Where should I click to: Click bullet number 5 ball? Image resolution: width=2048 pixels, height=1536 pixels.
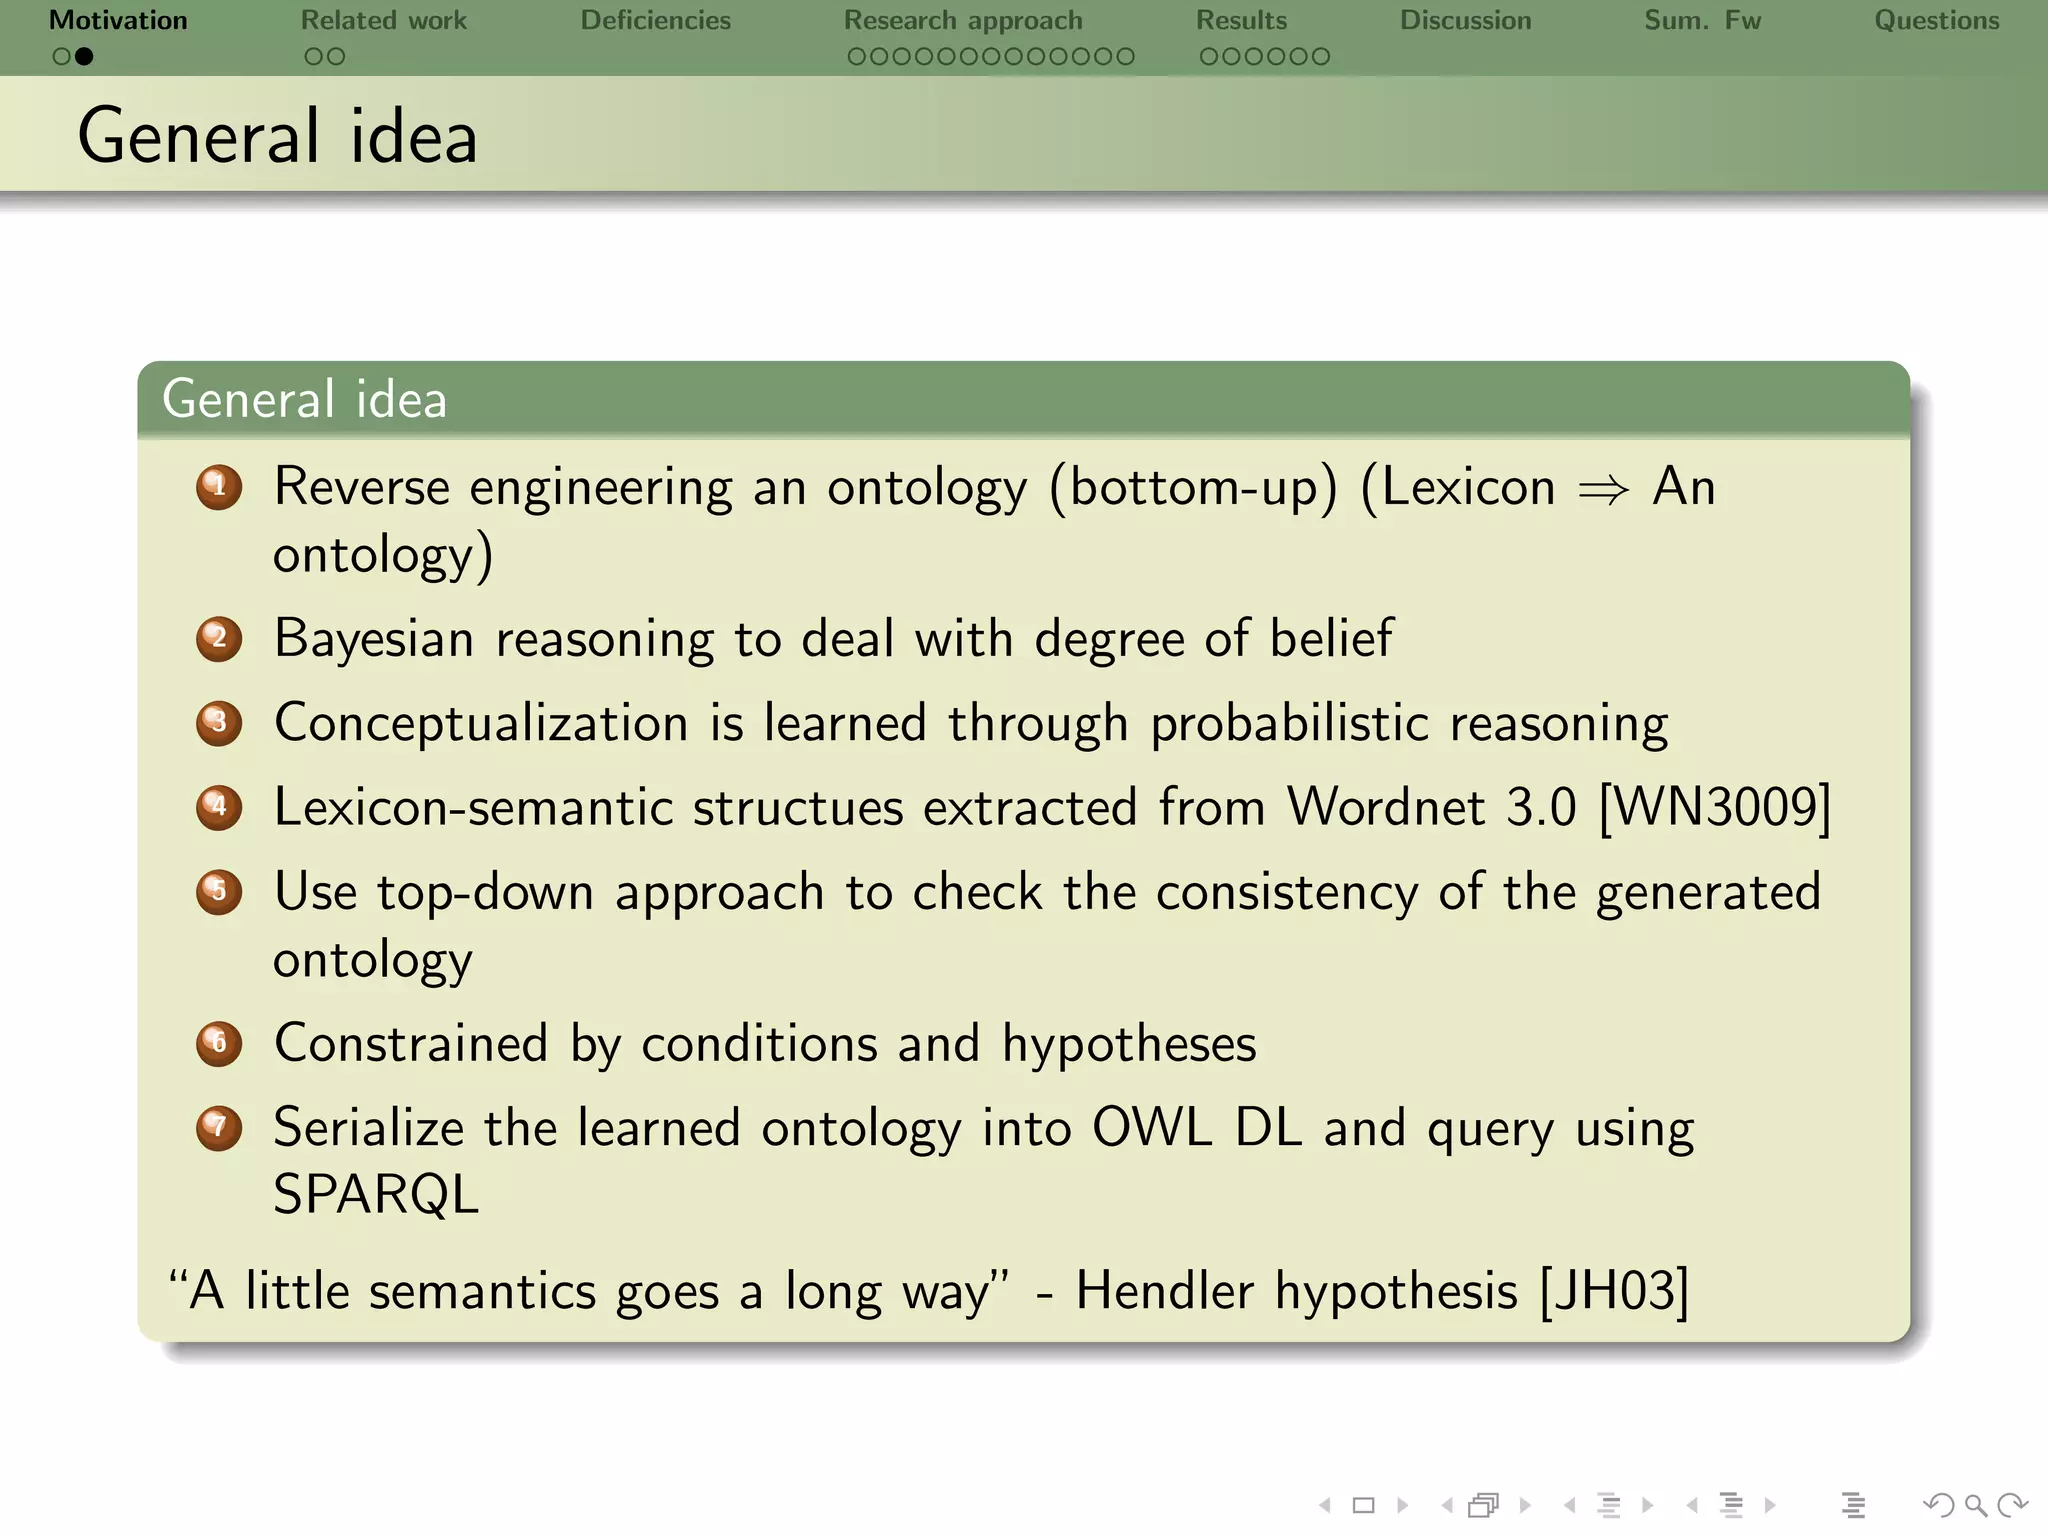coord(219,891)
